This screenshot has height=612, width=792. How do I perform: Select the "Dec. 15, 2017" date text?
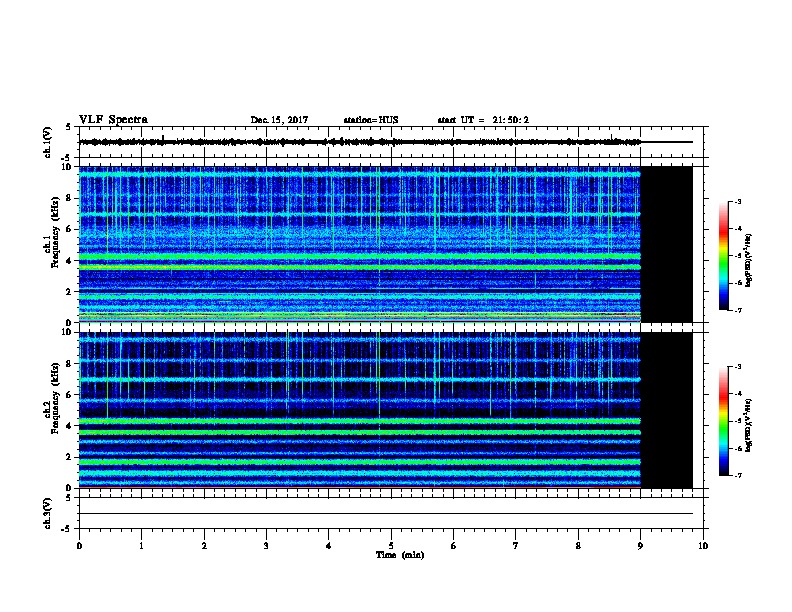(279, 120)
